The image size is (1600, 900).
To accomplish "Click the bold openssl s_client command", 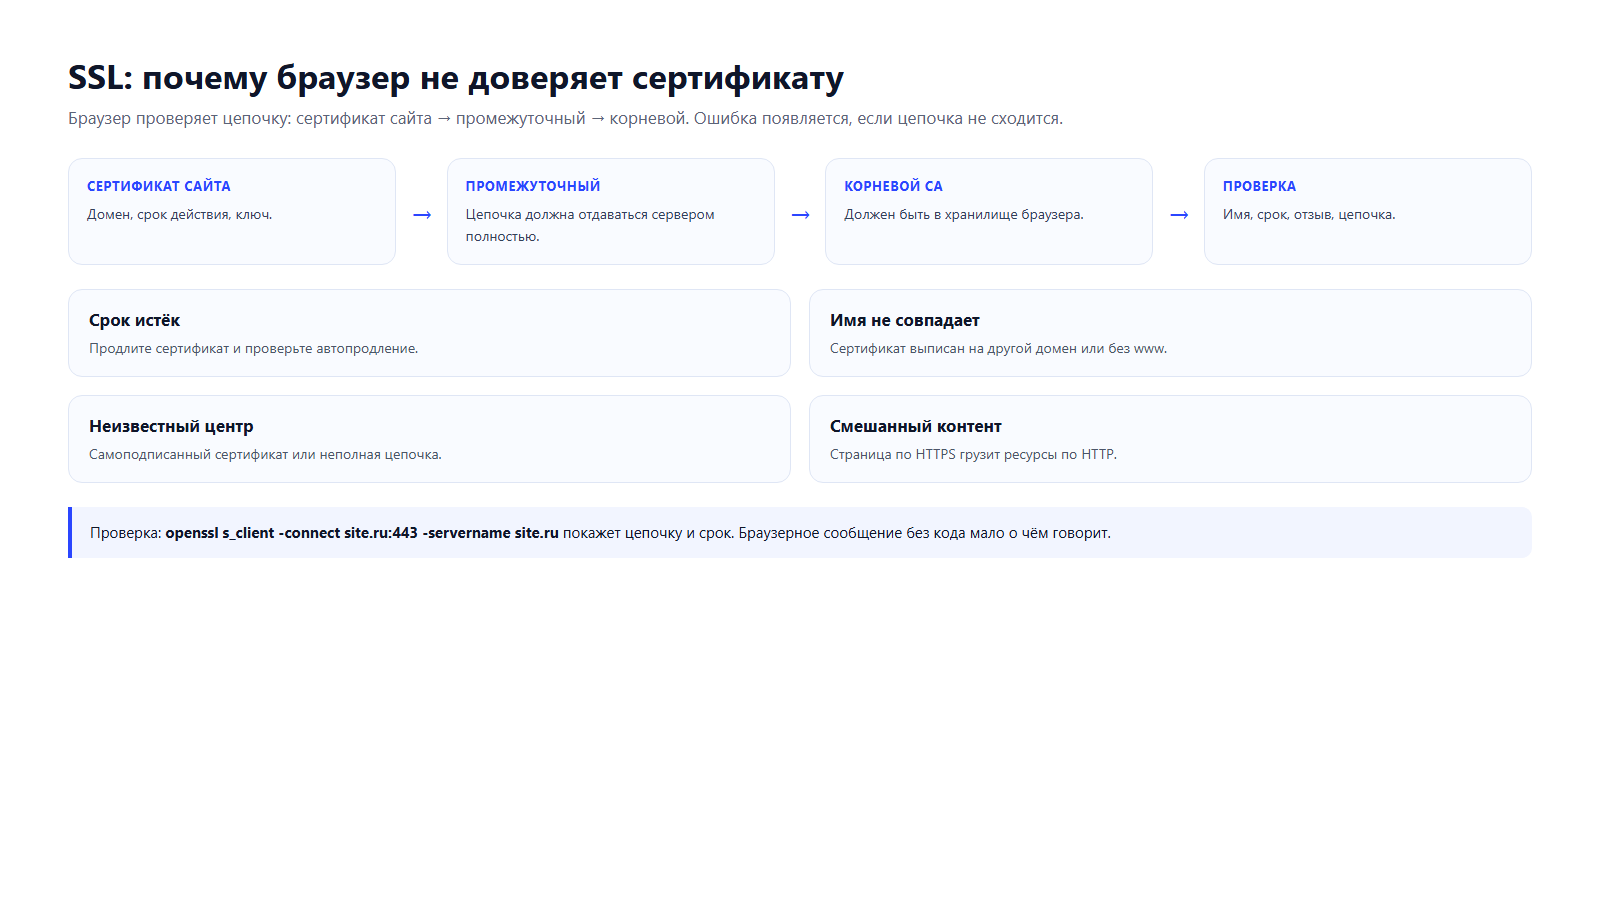I will click(x=362, y=533).
